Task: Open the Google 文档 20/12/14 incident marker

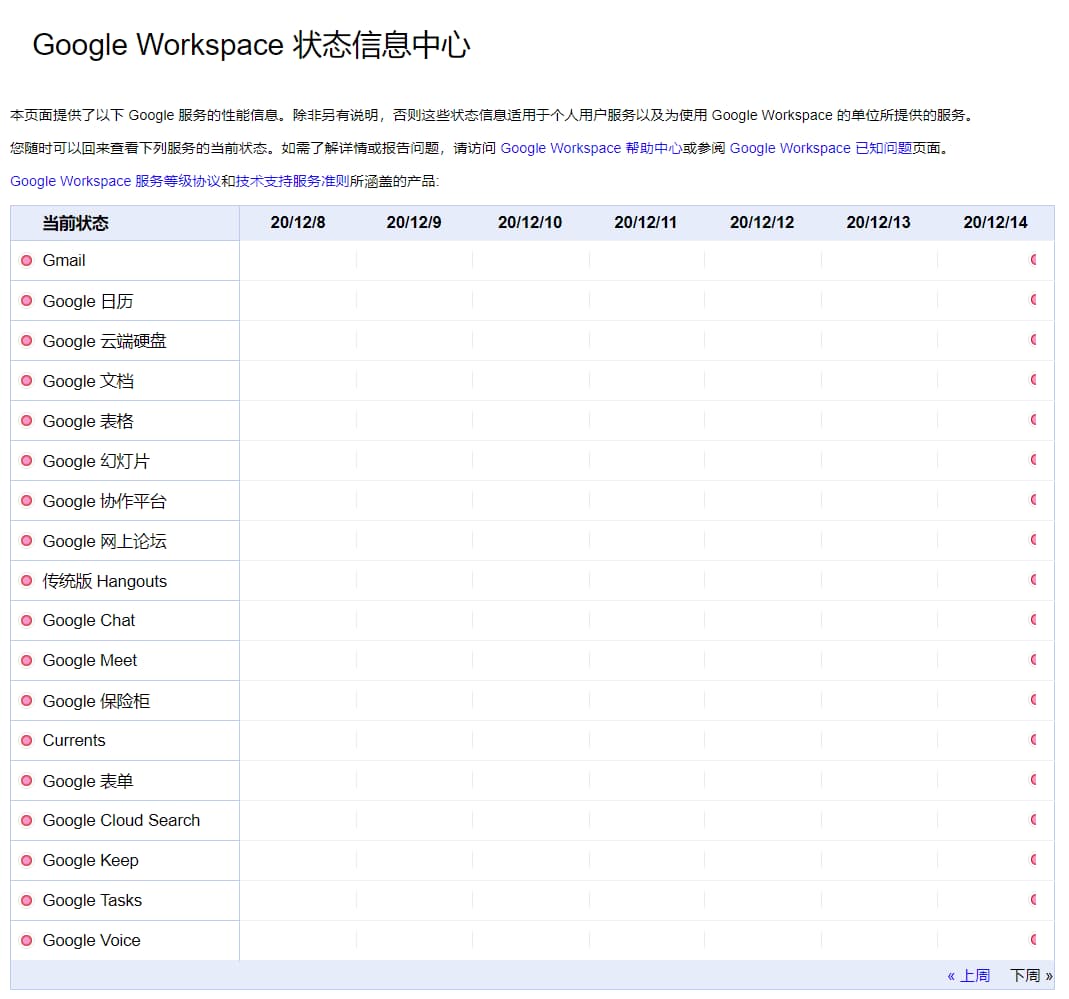Action: (1034, 379)
